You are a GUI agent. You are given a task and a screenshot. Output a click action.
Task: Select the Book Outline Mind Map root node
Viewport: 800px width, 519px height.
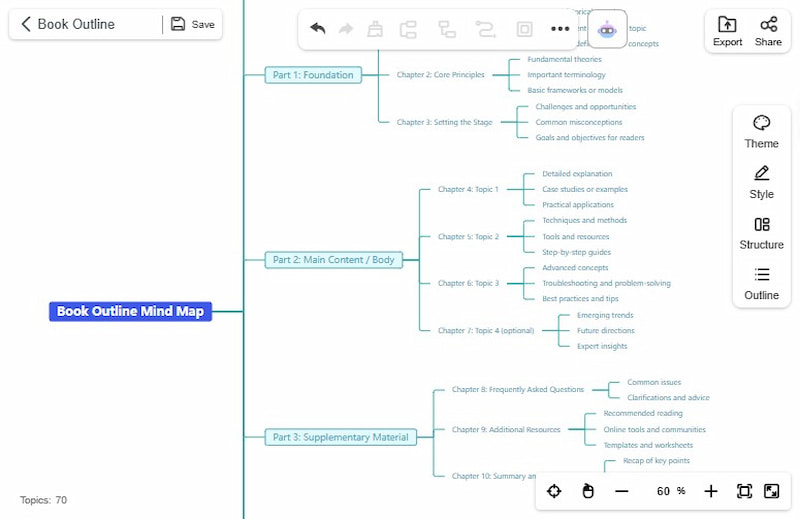(x=130, y=311)
